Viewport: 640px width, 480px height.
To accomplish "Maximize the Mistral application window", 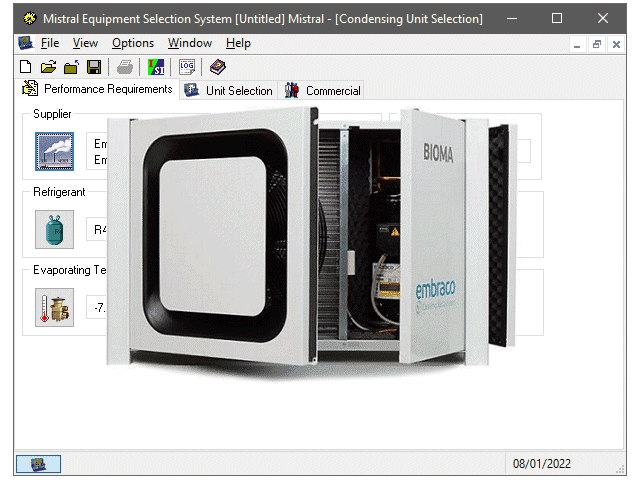I will pyautogui.click(x=557, y=18).
